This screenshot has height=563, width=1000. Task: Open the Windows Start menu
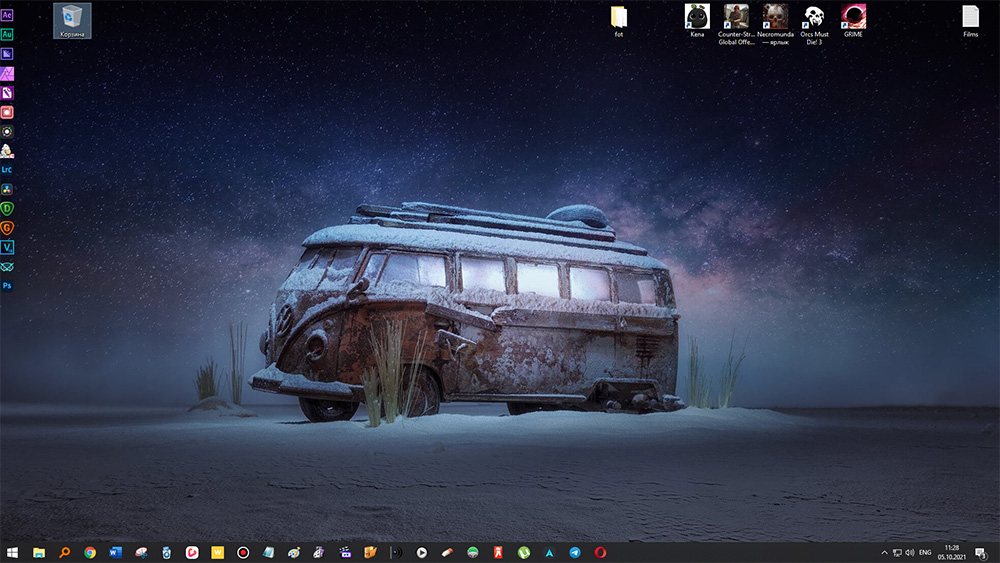click(x=12, y=553)
